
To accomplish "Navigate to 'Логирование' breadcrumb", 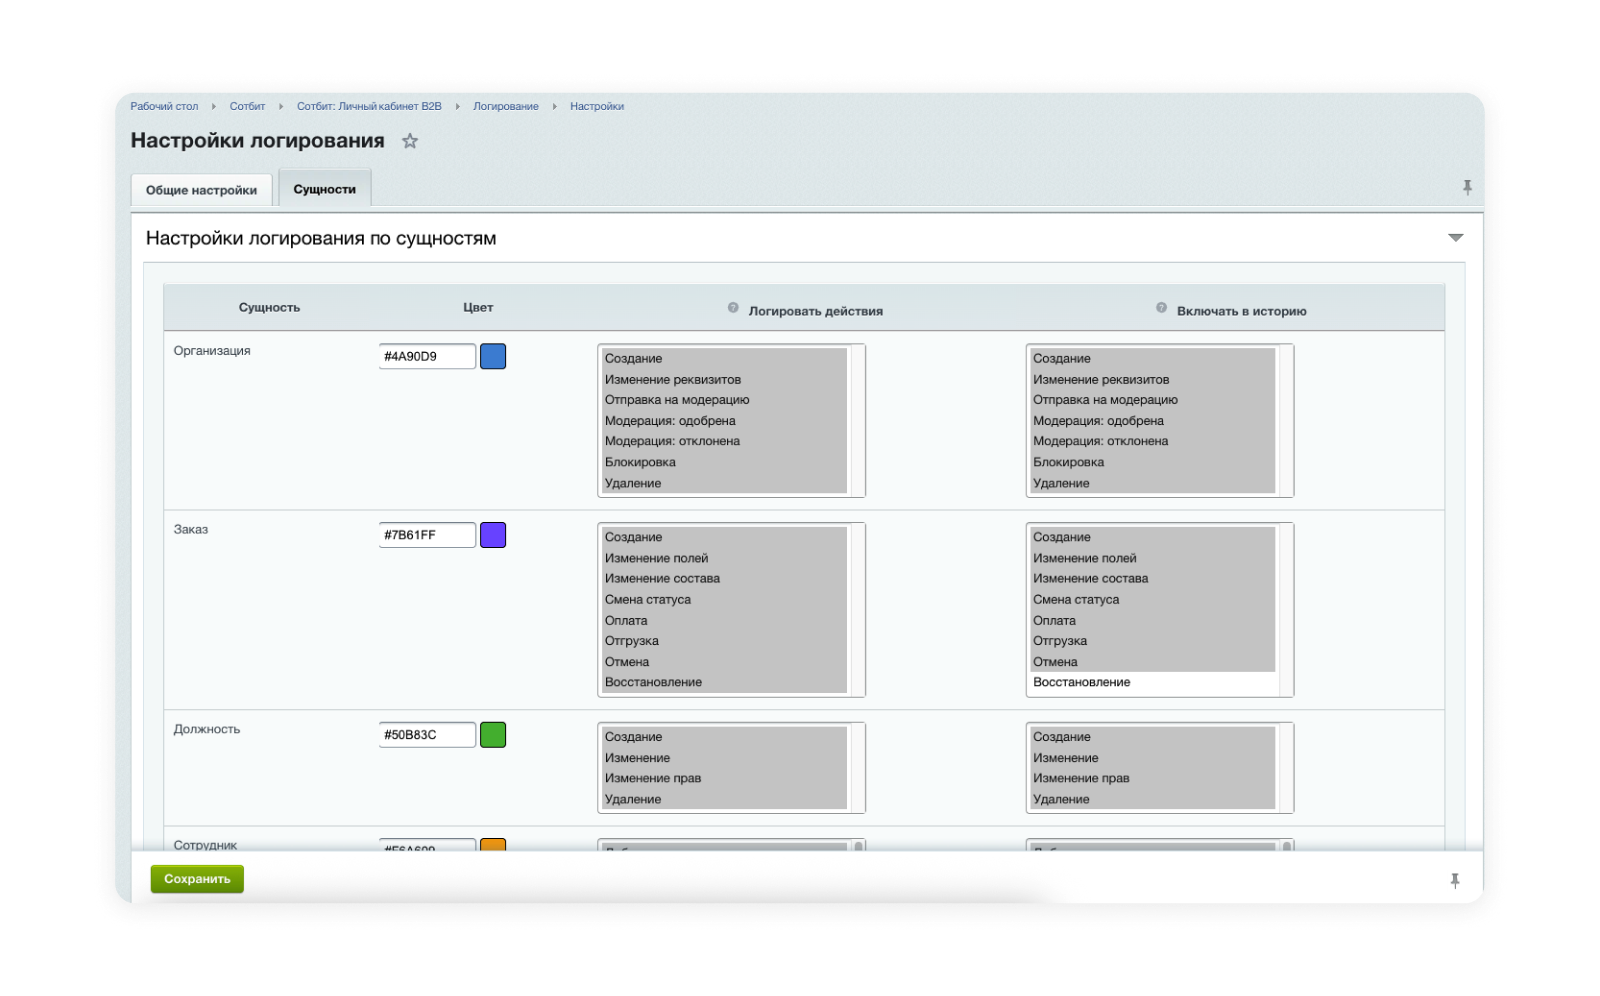I will coord(506,106).
